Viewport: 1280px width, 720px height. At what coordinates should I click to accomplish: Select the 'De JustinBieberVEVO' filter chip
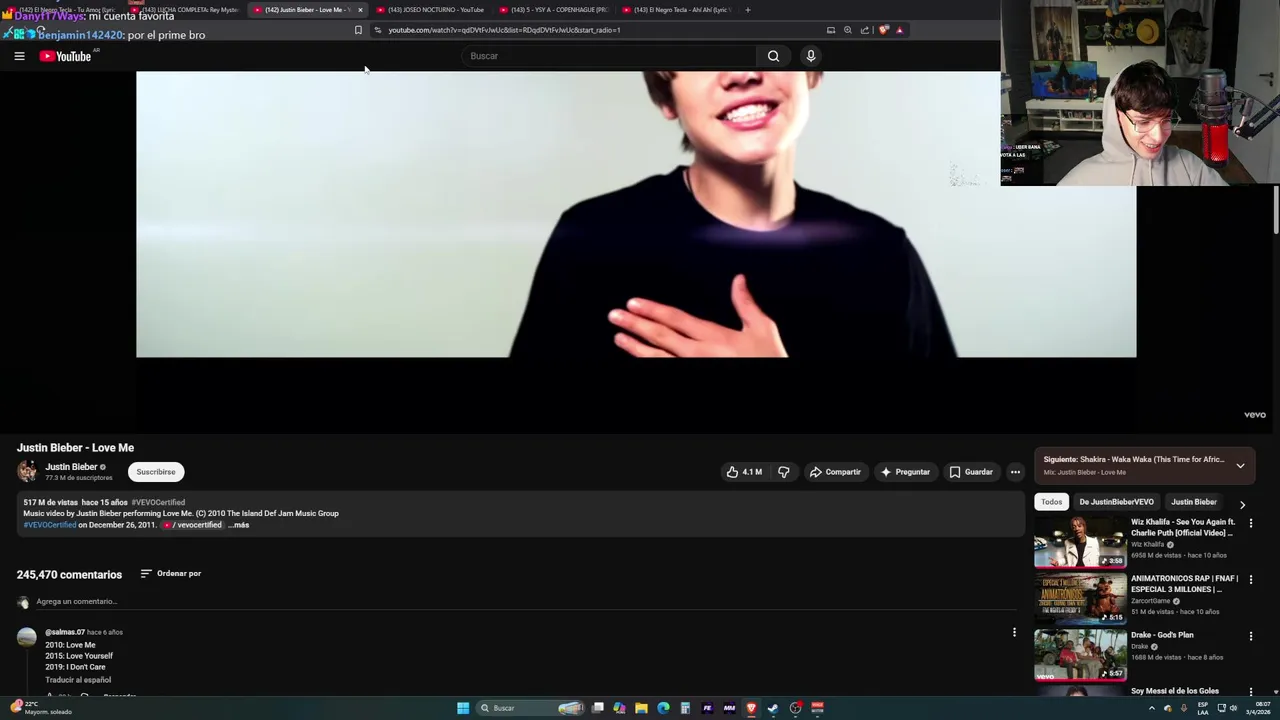coord(1116,502)
